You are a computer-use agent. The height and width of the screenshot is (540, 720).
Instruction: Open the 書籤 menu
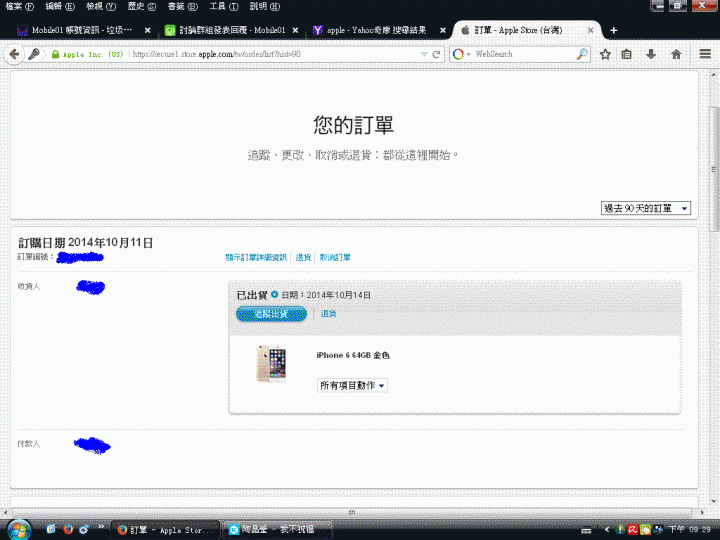(x=183, y=6)
